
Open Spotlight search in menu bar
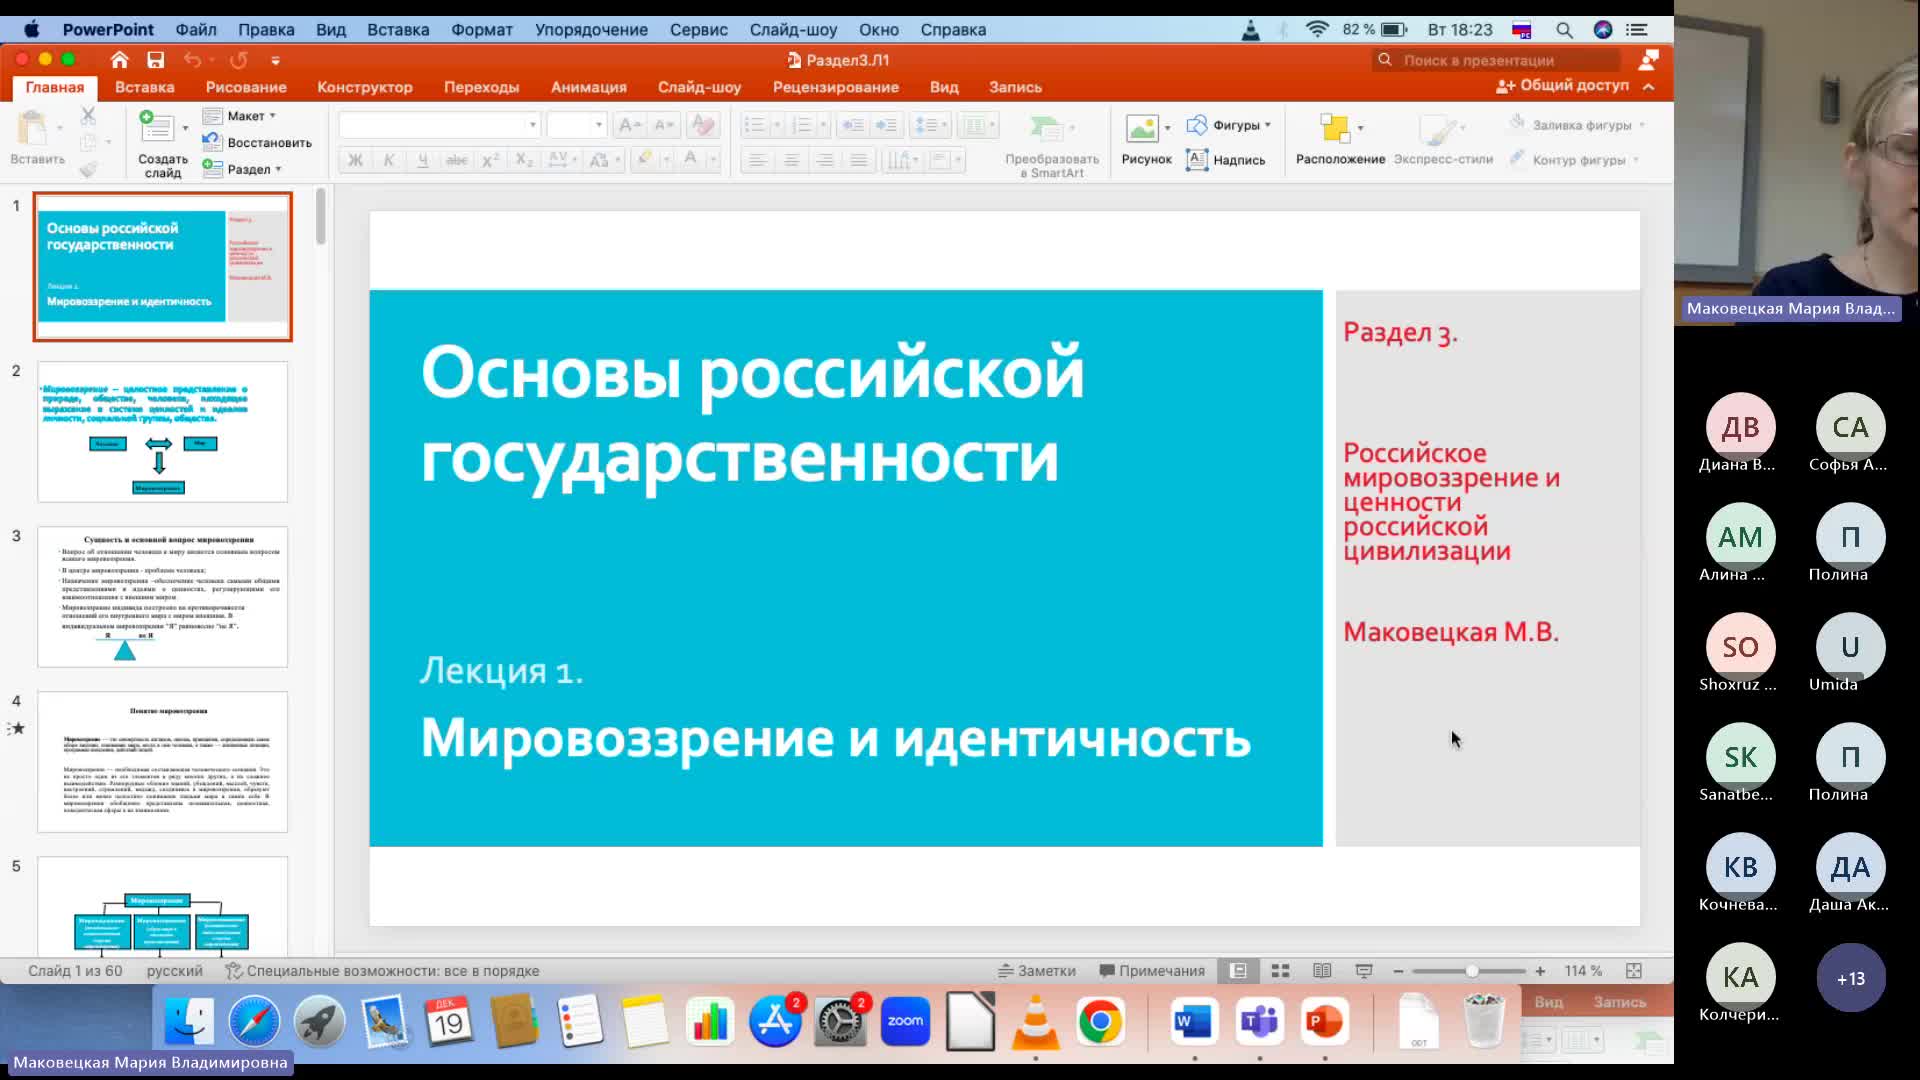pyautogui.click(x=1564, y=30)
